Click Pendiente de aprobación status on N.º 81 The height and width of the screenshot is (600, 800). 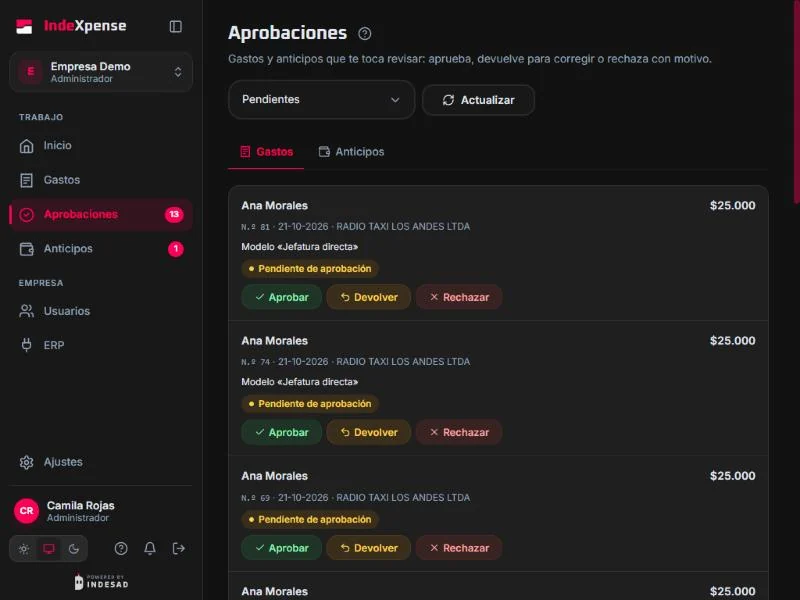[x=310, y=269]
